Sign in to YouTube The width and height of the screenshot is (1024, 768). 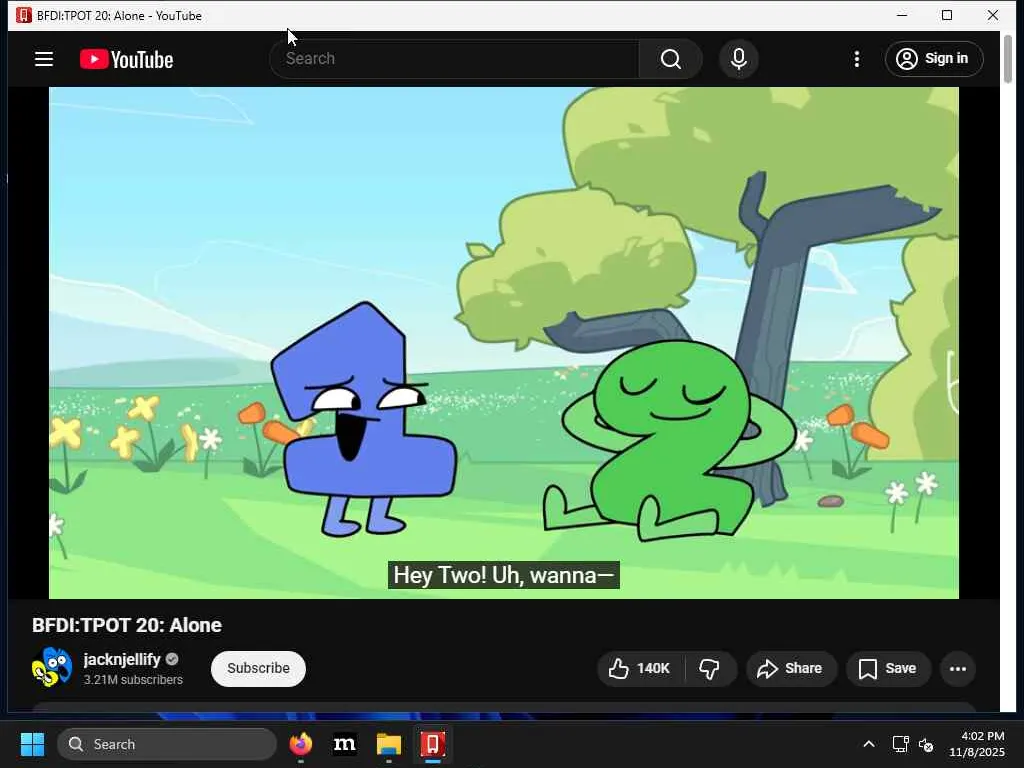click(934, 59)
